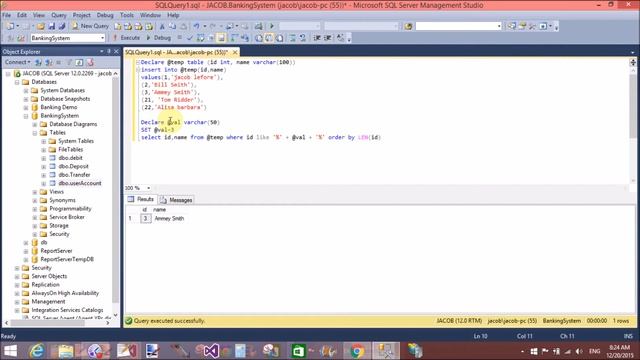
Task: Close the SQLQuery1.sql tab
Action: [x=235, y=52]
